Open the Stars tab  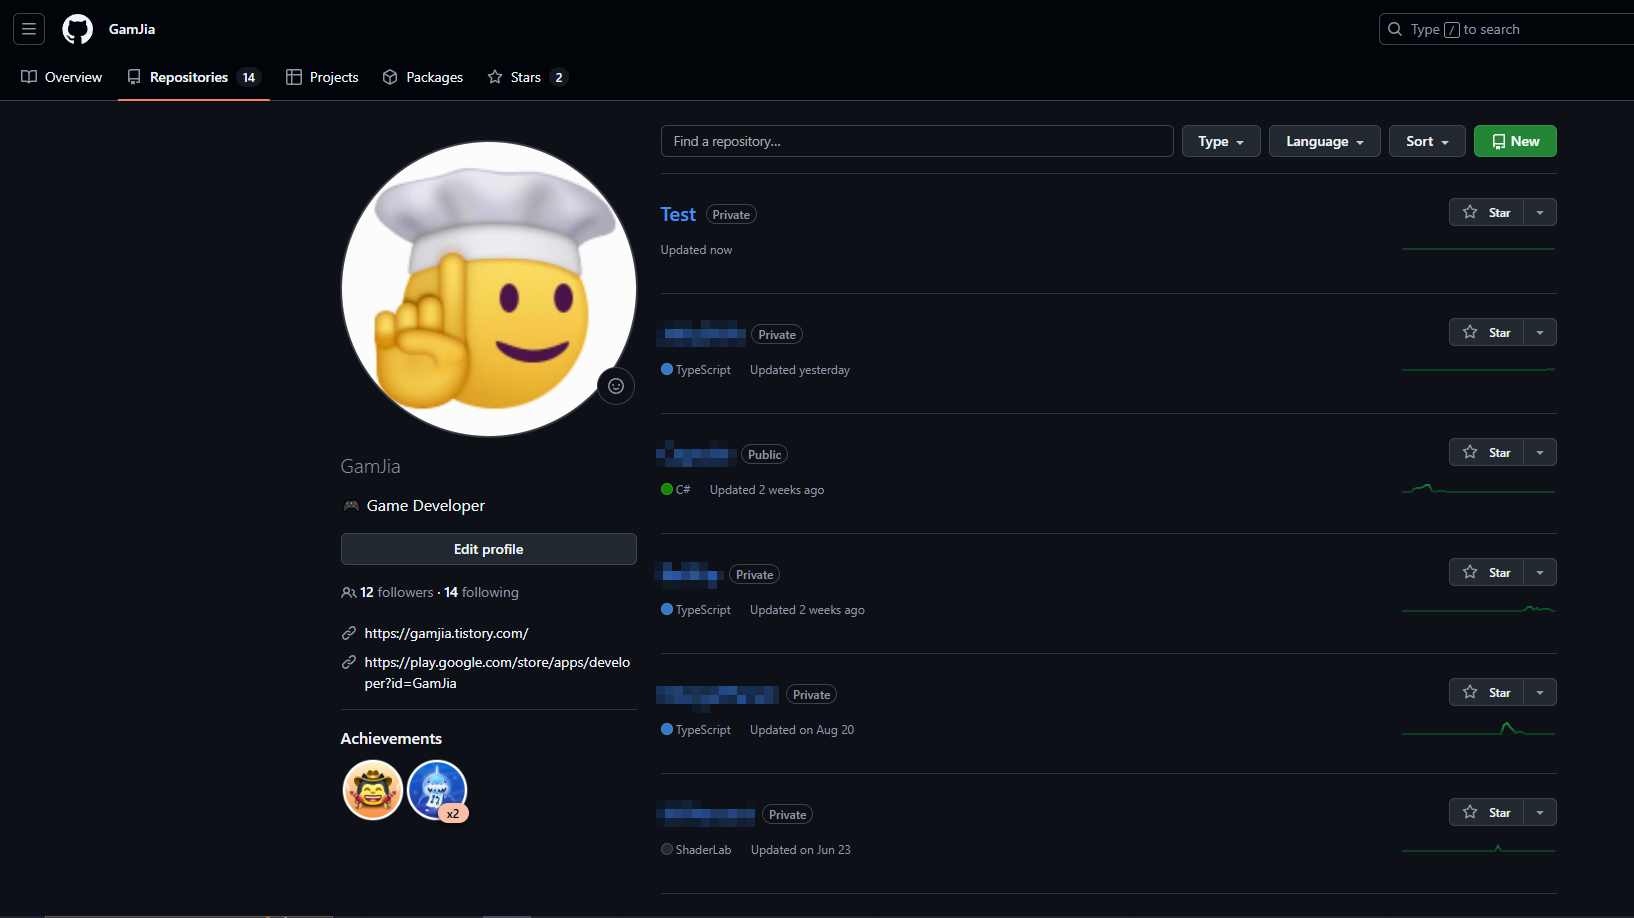point(527,77)
